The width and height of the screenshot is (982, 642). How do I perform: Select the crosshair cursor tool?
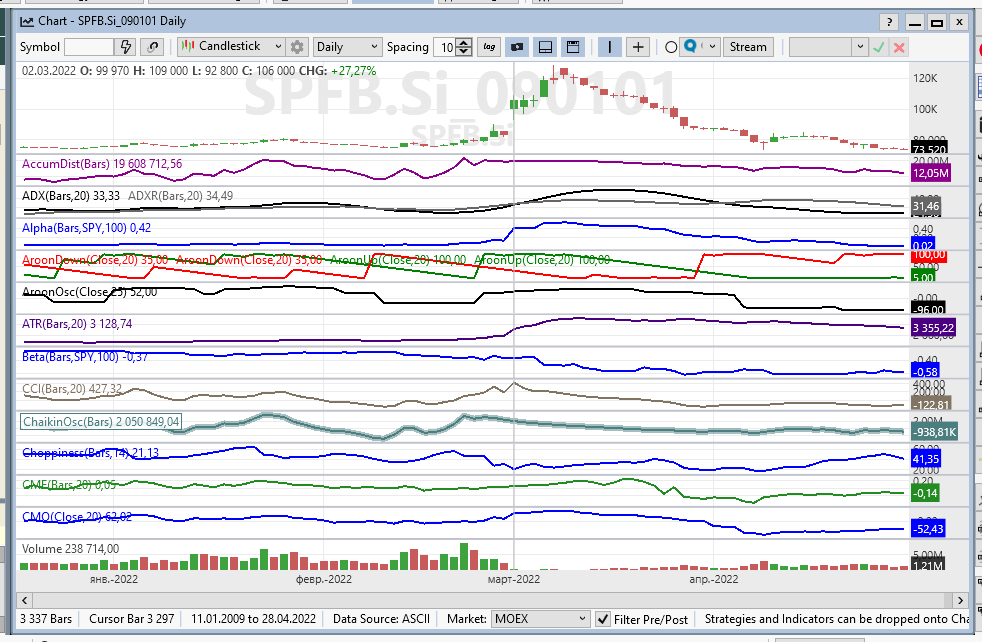click(639, 47)
